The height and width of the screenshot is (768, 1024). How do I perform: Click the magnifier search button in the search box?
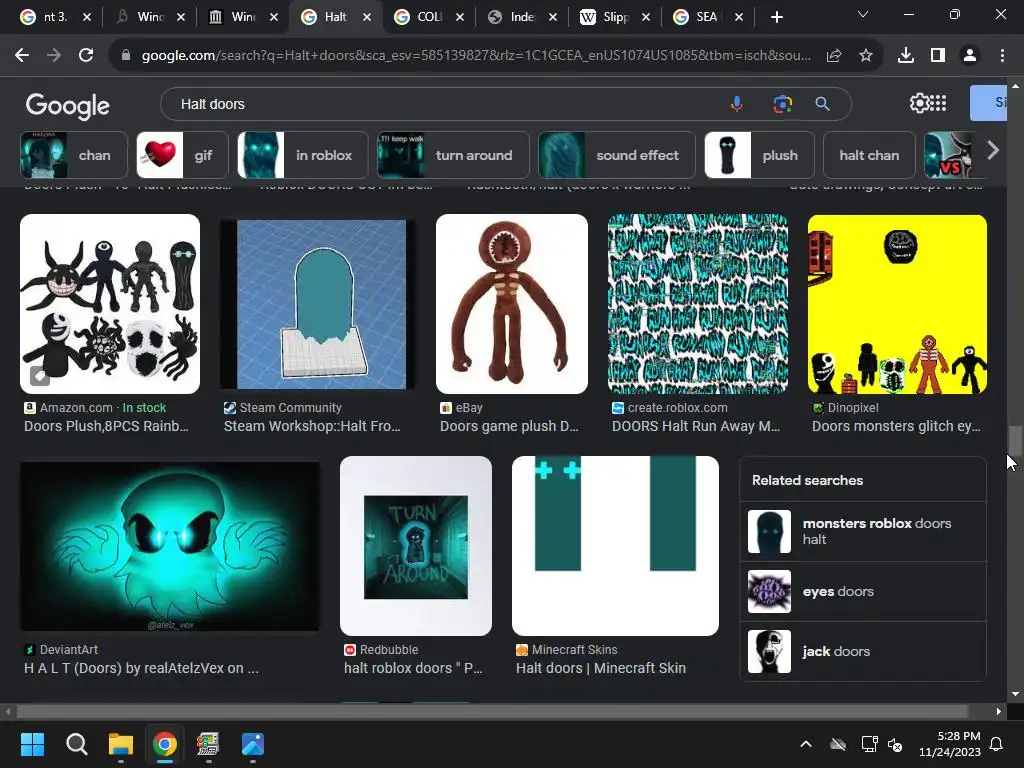pyautogui.click(x=823, y=104)
